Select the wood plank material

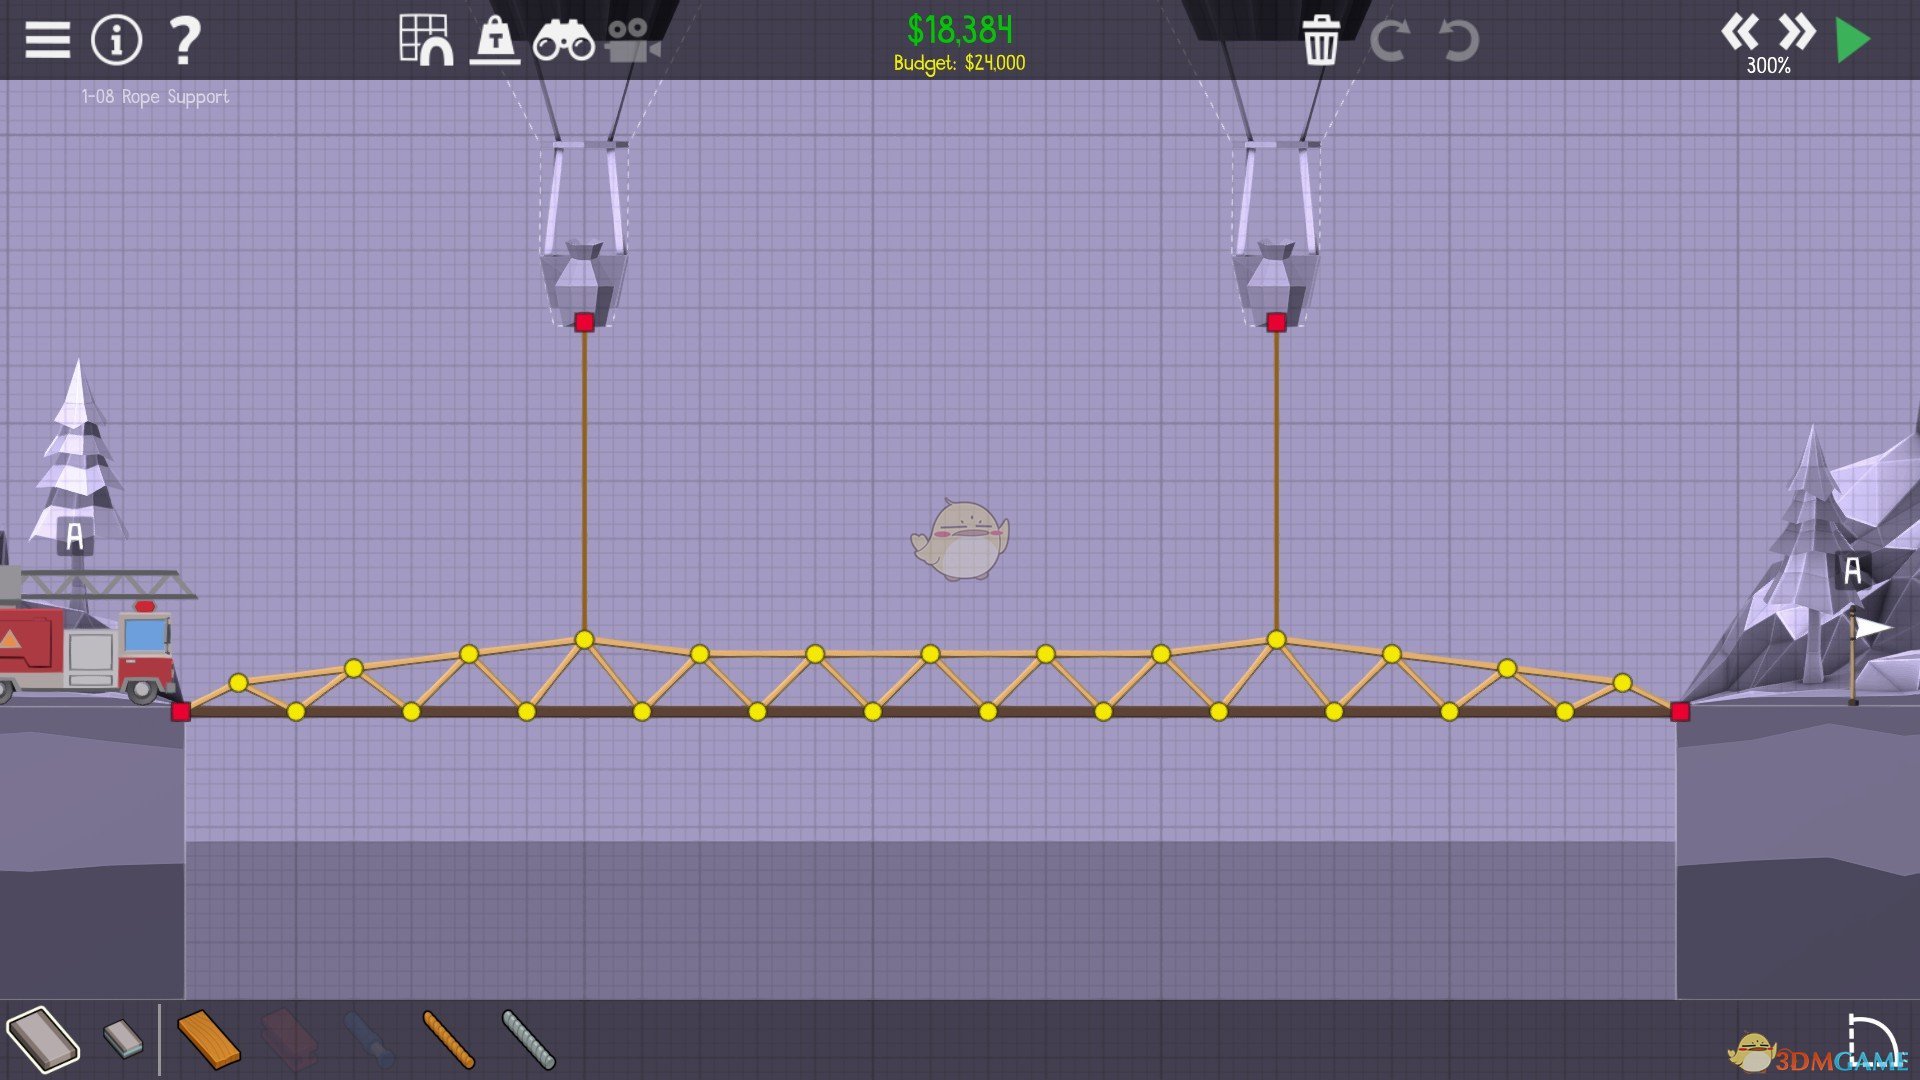(x=208, y=1040)
